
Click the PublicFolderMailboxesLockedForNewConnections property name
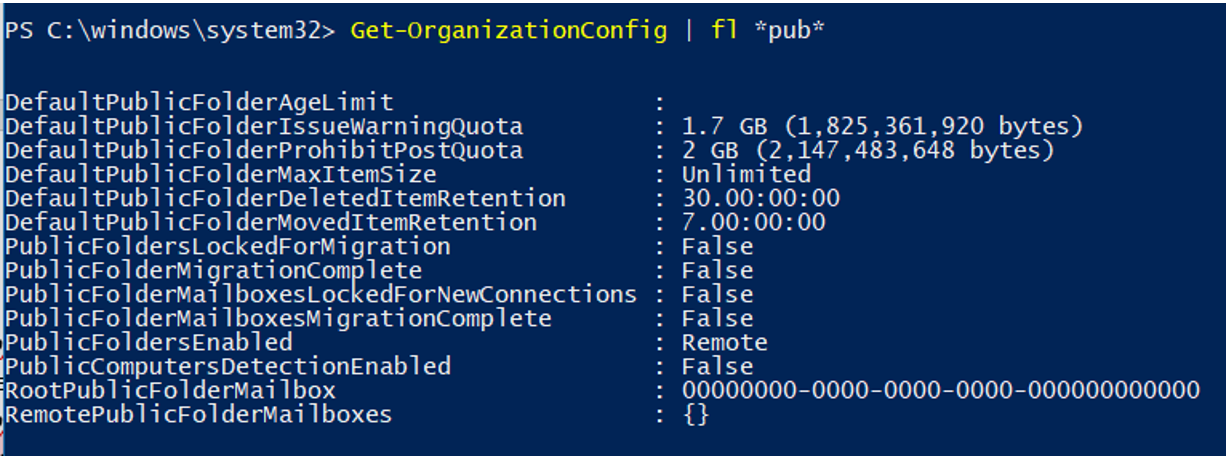(x=321, y=294)
